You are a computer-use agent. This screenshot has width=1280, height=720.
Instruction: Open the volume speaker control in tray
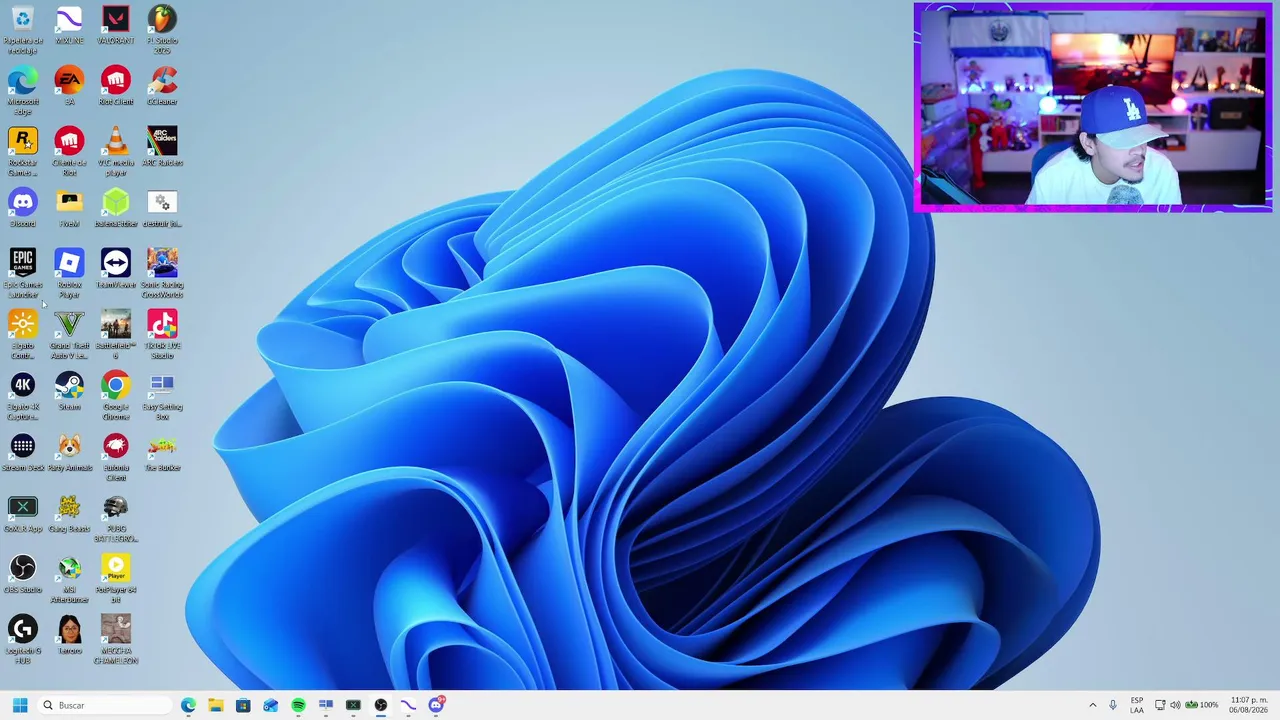pos(1175,705)
